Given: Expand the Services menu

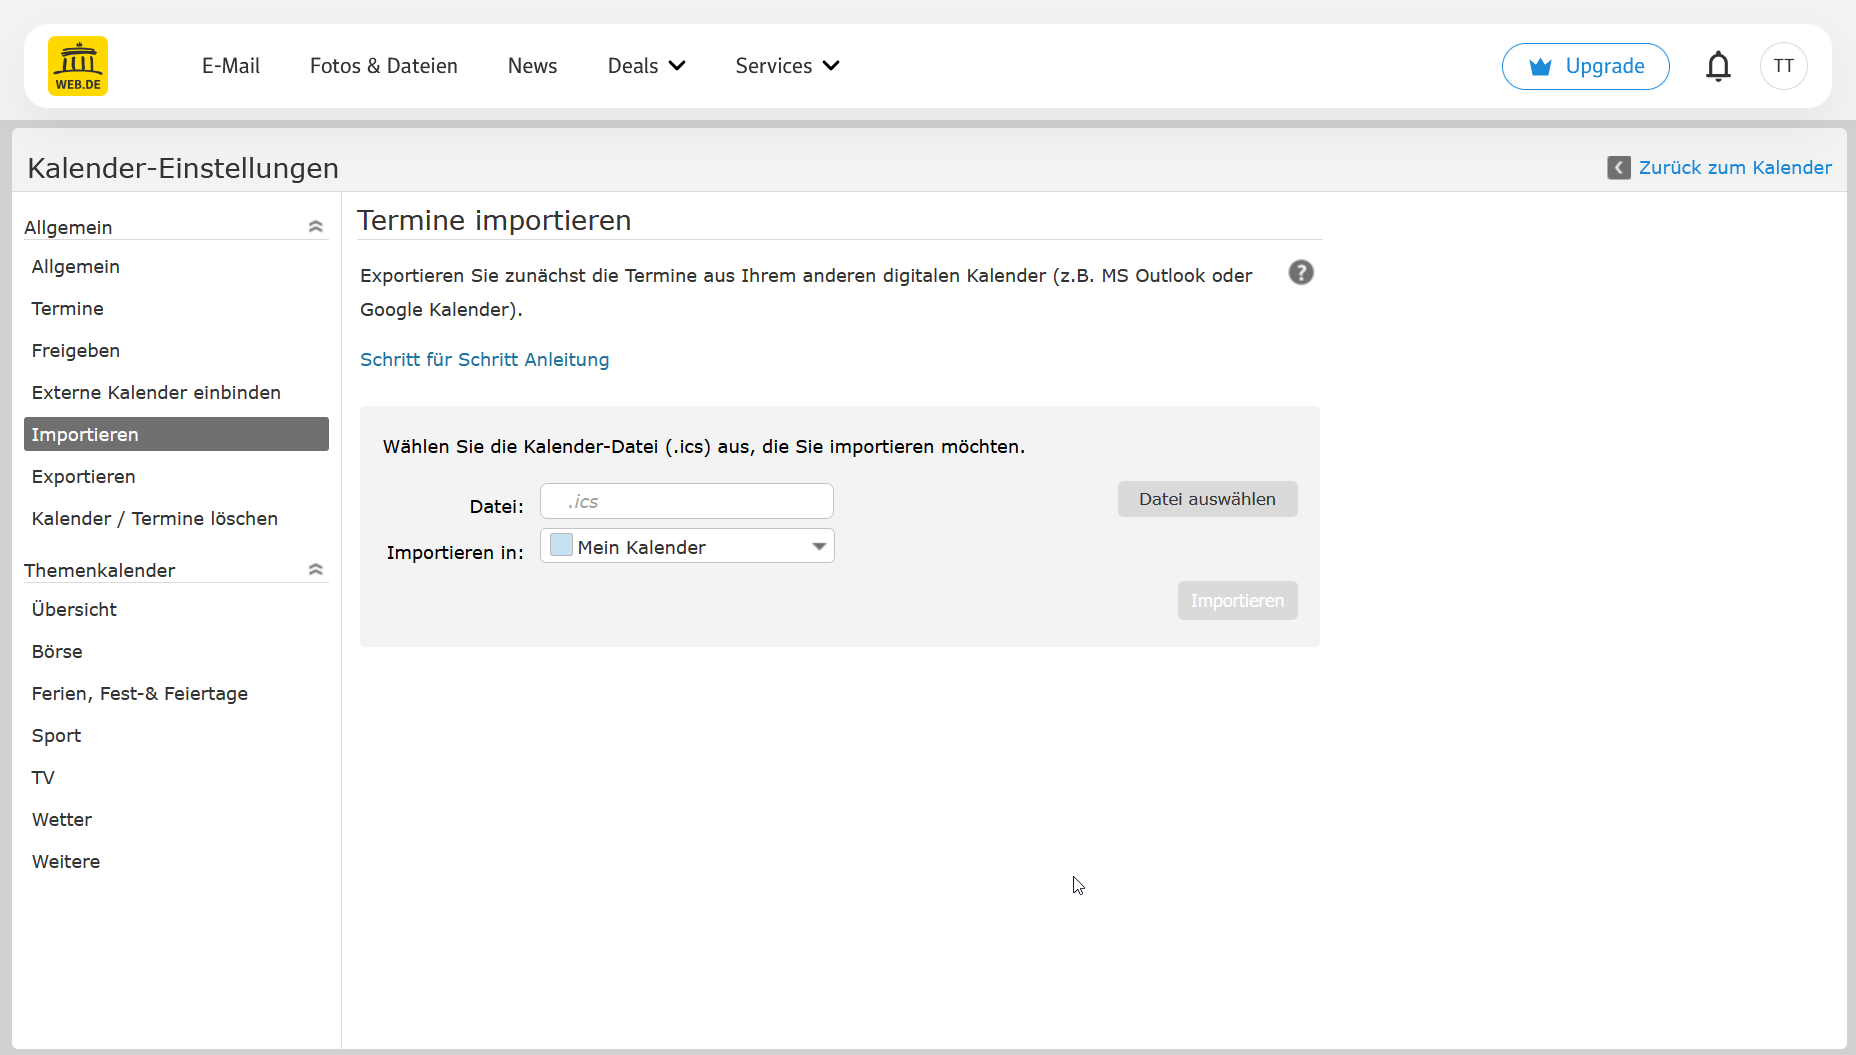Looking at the screenshot, I should [787, 66].
